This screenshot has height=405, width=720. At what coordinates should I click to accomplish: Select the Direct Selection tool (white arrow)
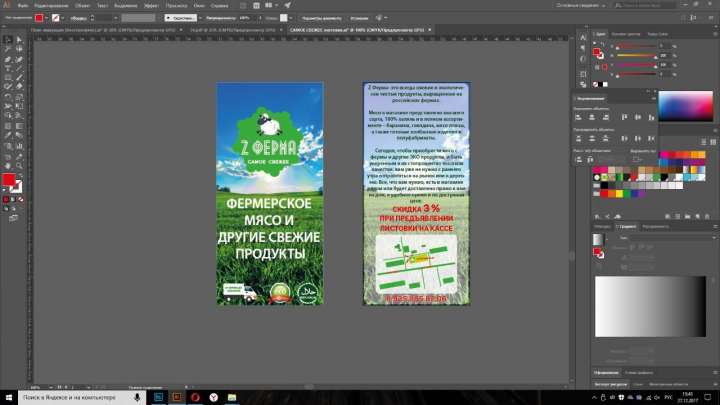tap(19, 40)
